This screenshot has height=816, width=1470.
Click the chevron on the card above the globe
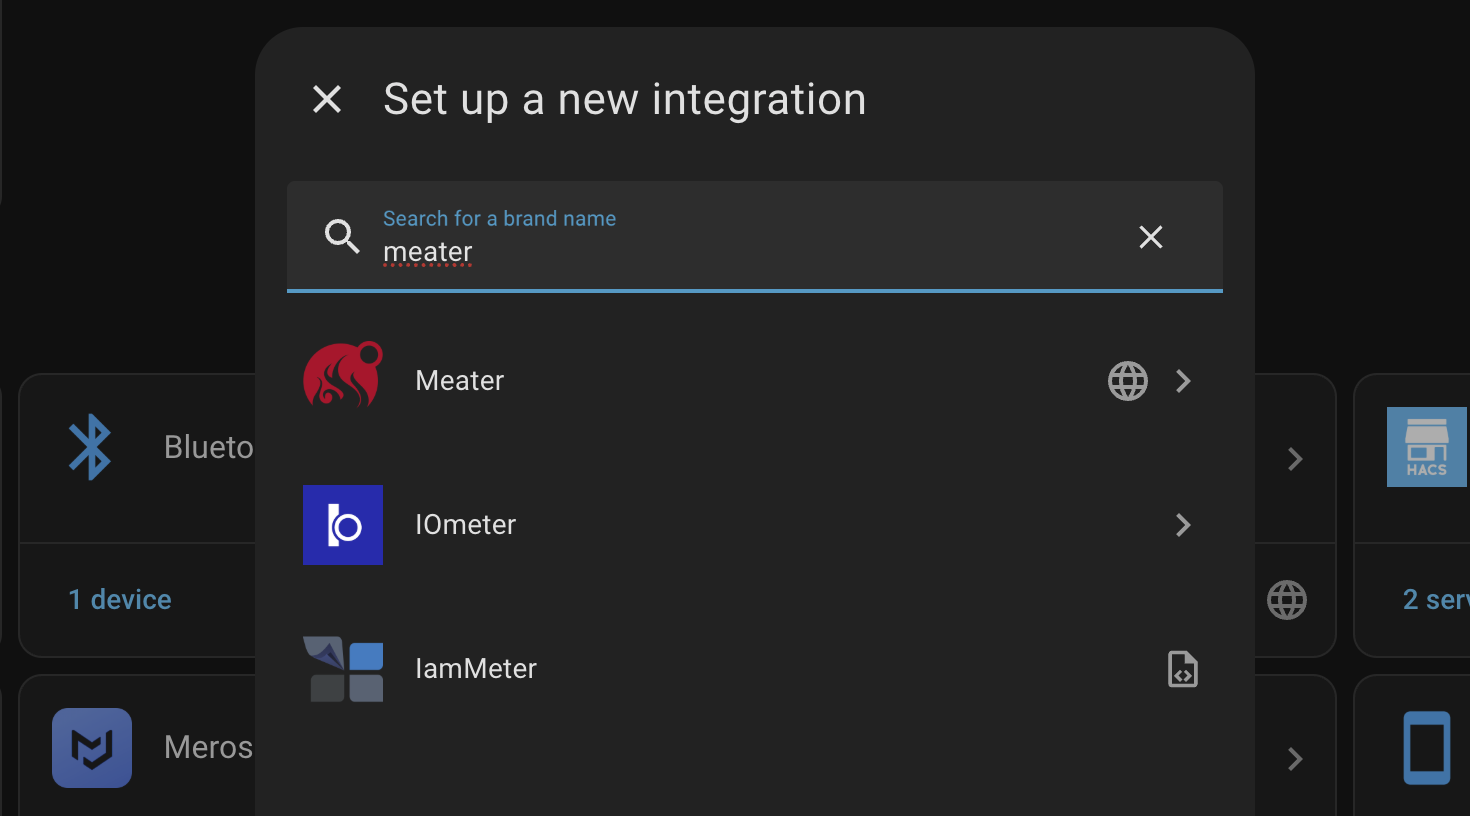(x=1295, y=459)
